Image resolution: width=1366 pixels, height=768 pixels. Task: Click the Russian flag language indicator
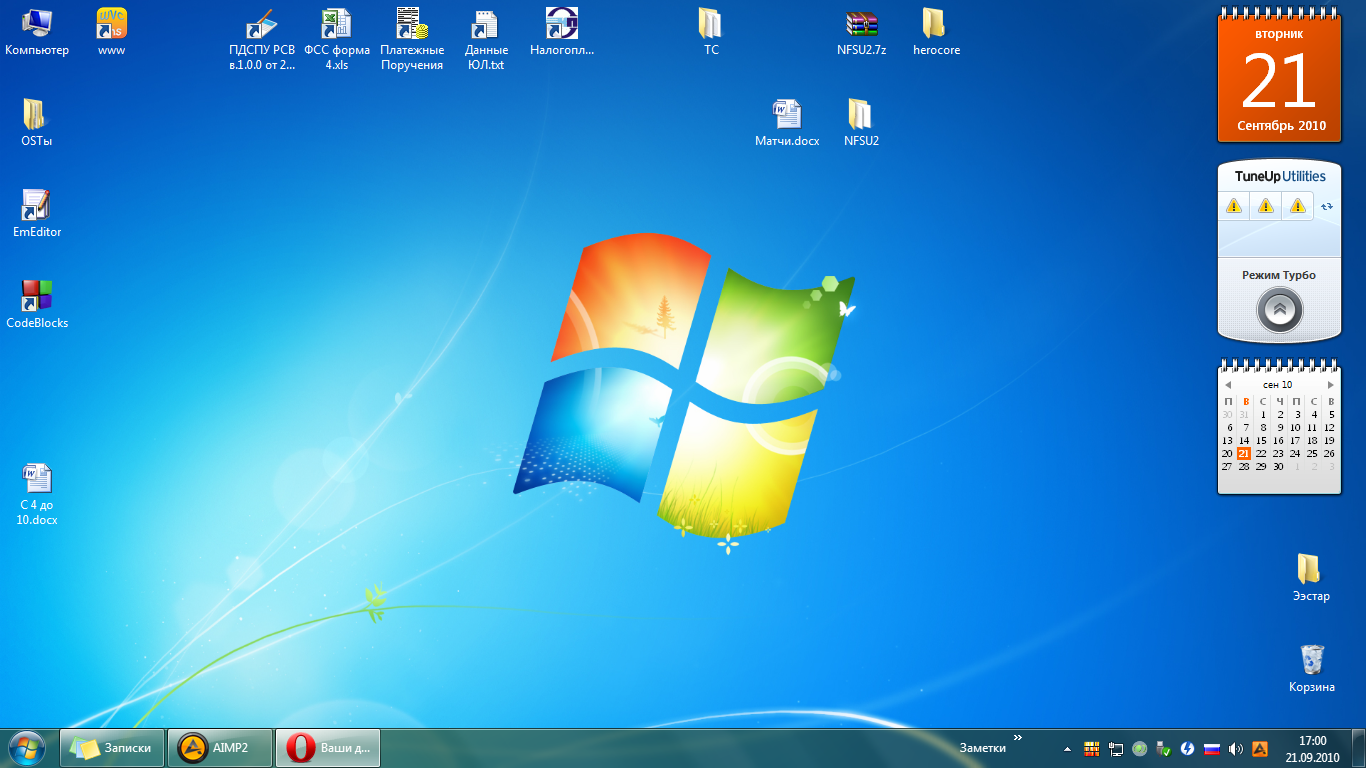[x=1211, y=748]
